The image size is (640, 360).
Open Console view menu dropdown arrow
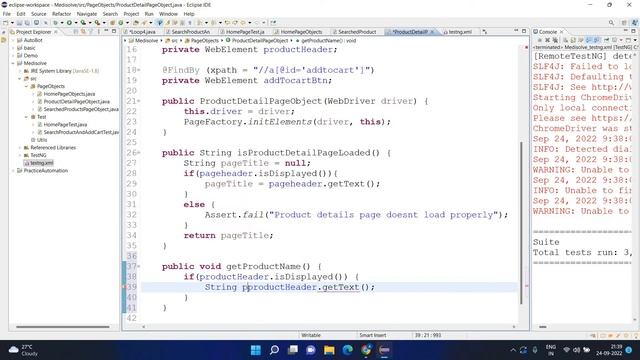tap(635, 40)
